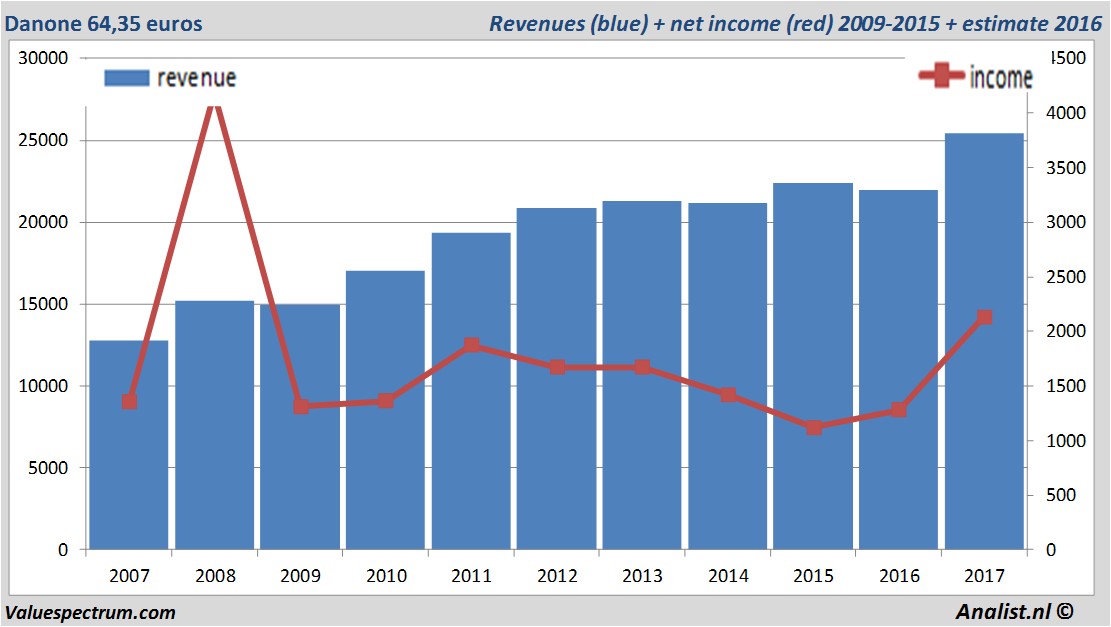The height and width of the screenshot is (627, 1111).
Task: Click the 15000 left axis label
Action: [43, 304]
